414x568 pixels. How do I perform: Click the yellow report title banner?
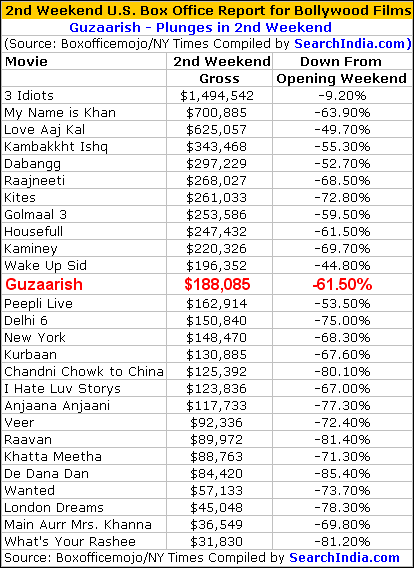coord(207,11)
